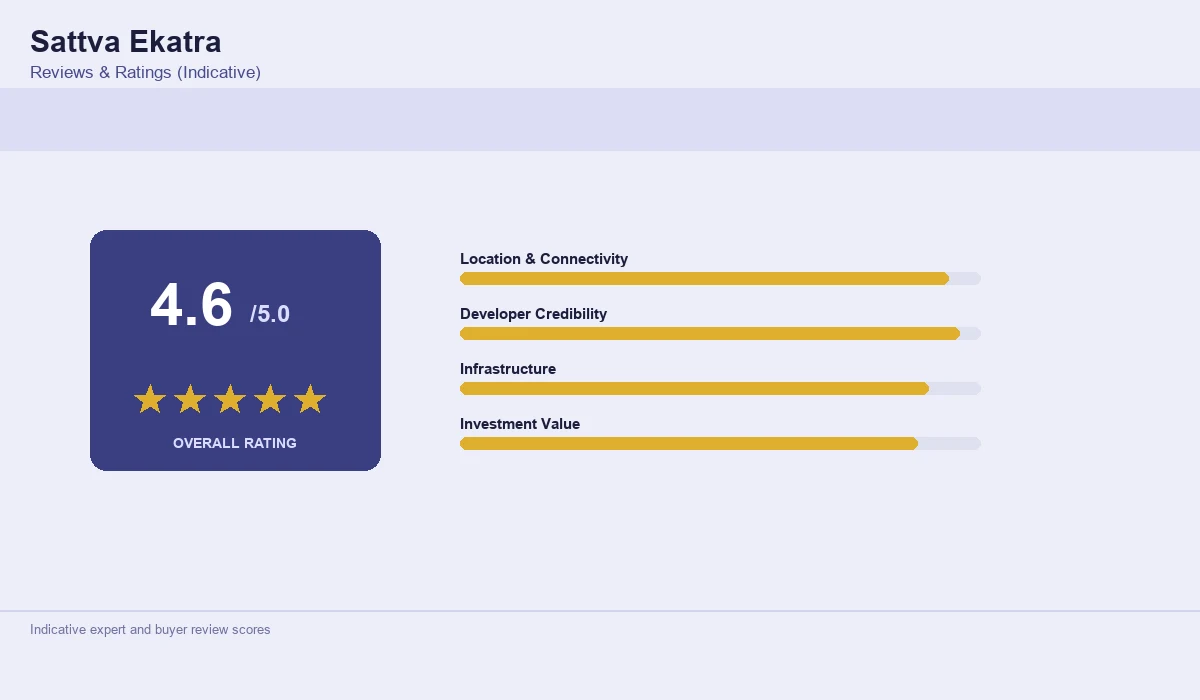Click the Location & Connectivity rating bar
This screenshot has width=1200, height=700.
coord(720,278)
